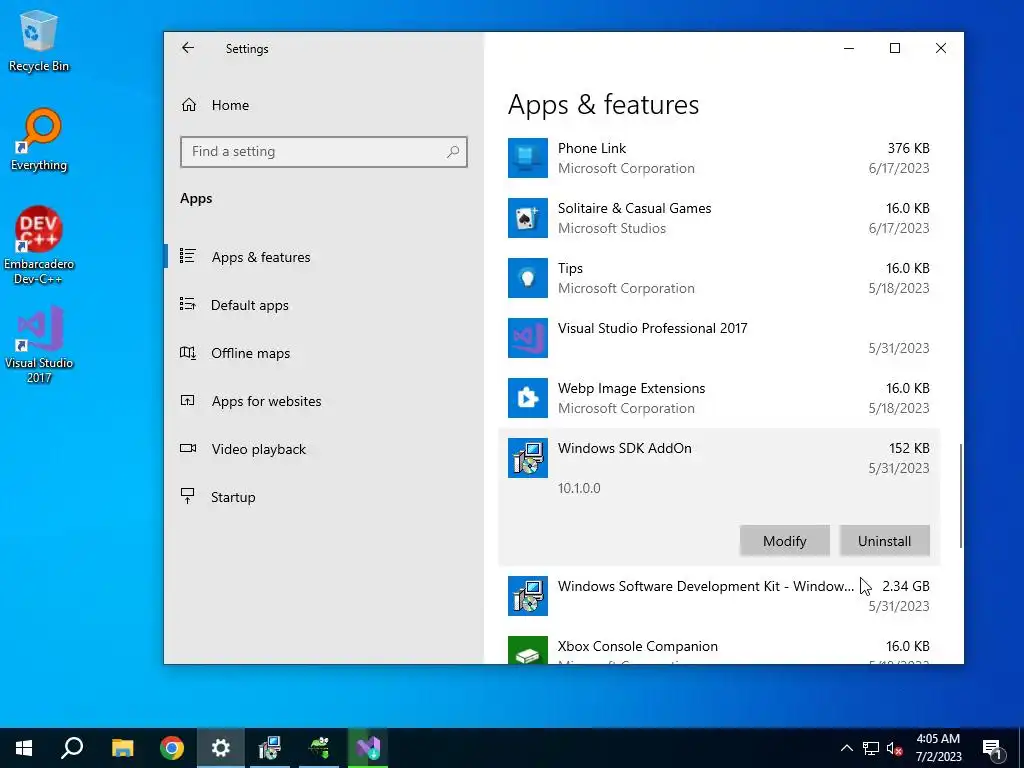Open taskbar search
Image resolution: width=1024 pixels, height=768 pixels.
72,748
